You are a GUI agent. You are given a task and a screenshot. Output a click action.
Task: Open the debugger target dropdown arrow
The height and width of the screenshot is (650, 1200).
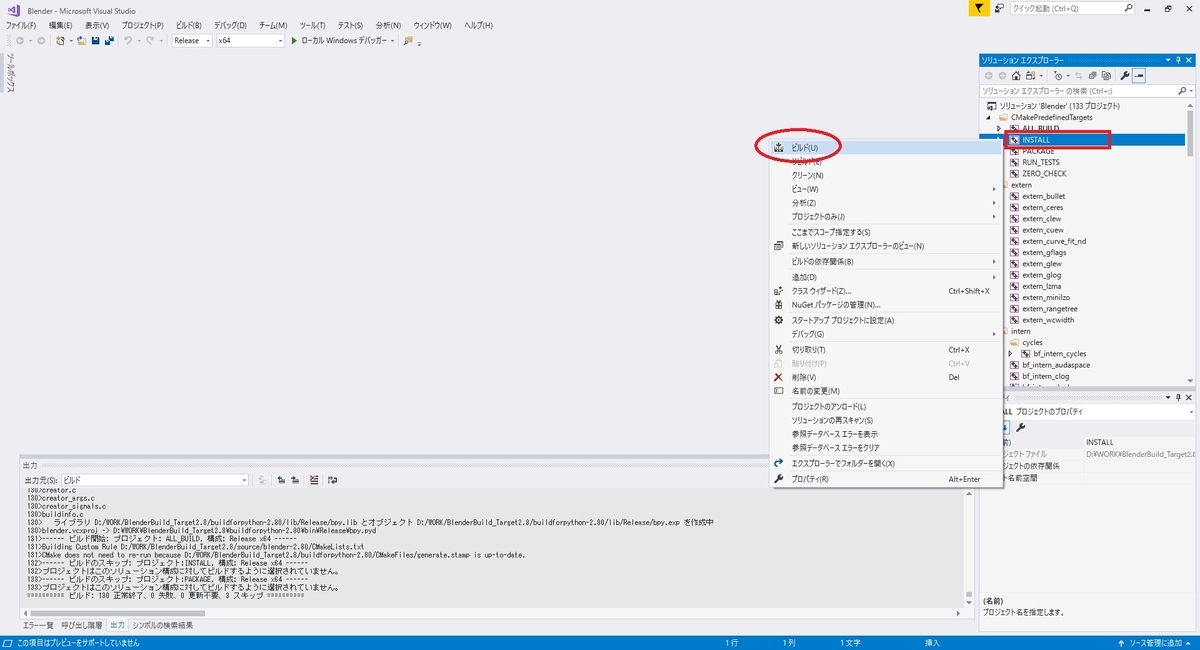tap(394, 41)
